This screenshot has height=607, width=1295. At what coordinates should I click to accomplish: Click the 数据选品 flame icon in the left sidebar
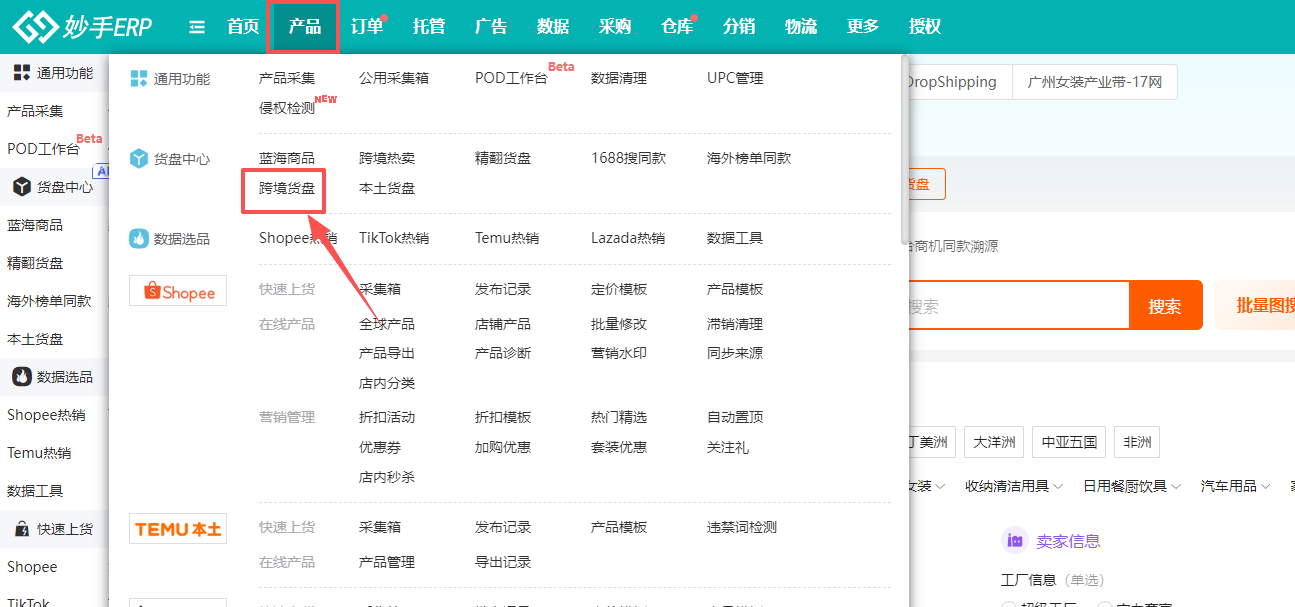tap(20, 377)
